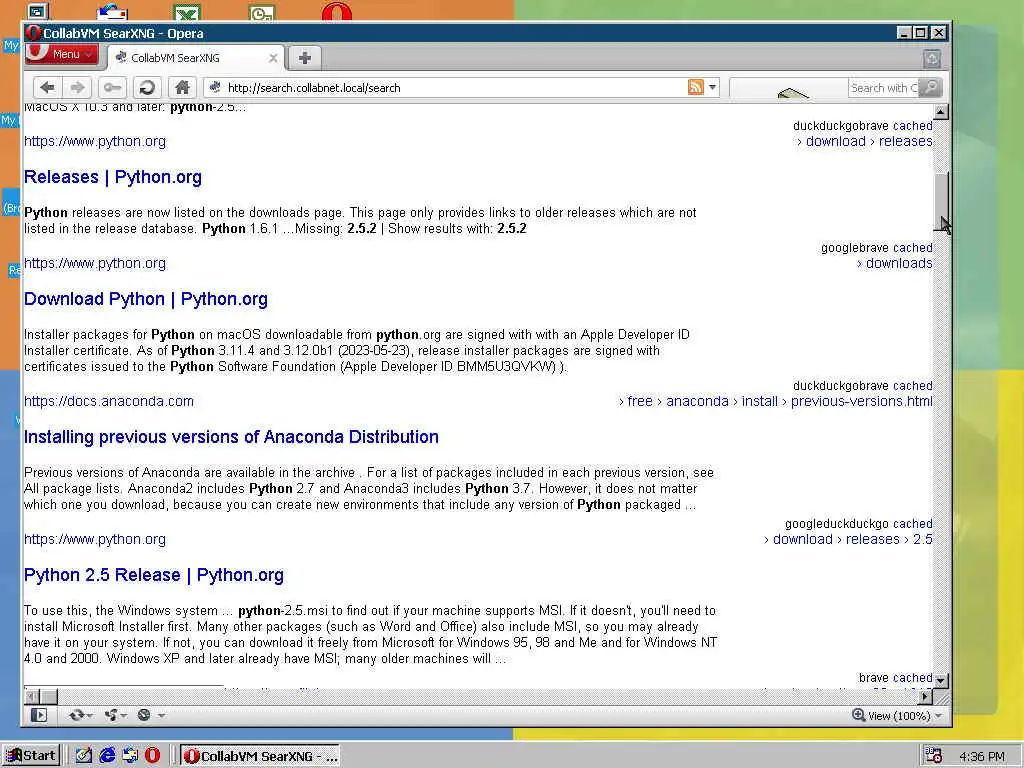Expand the Opera Turbo dropdown arrow
The height and width of the screenshot is (768, 1024).
(x=161, y=716)
